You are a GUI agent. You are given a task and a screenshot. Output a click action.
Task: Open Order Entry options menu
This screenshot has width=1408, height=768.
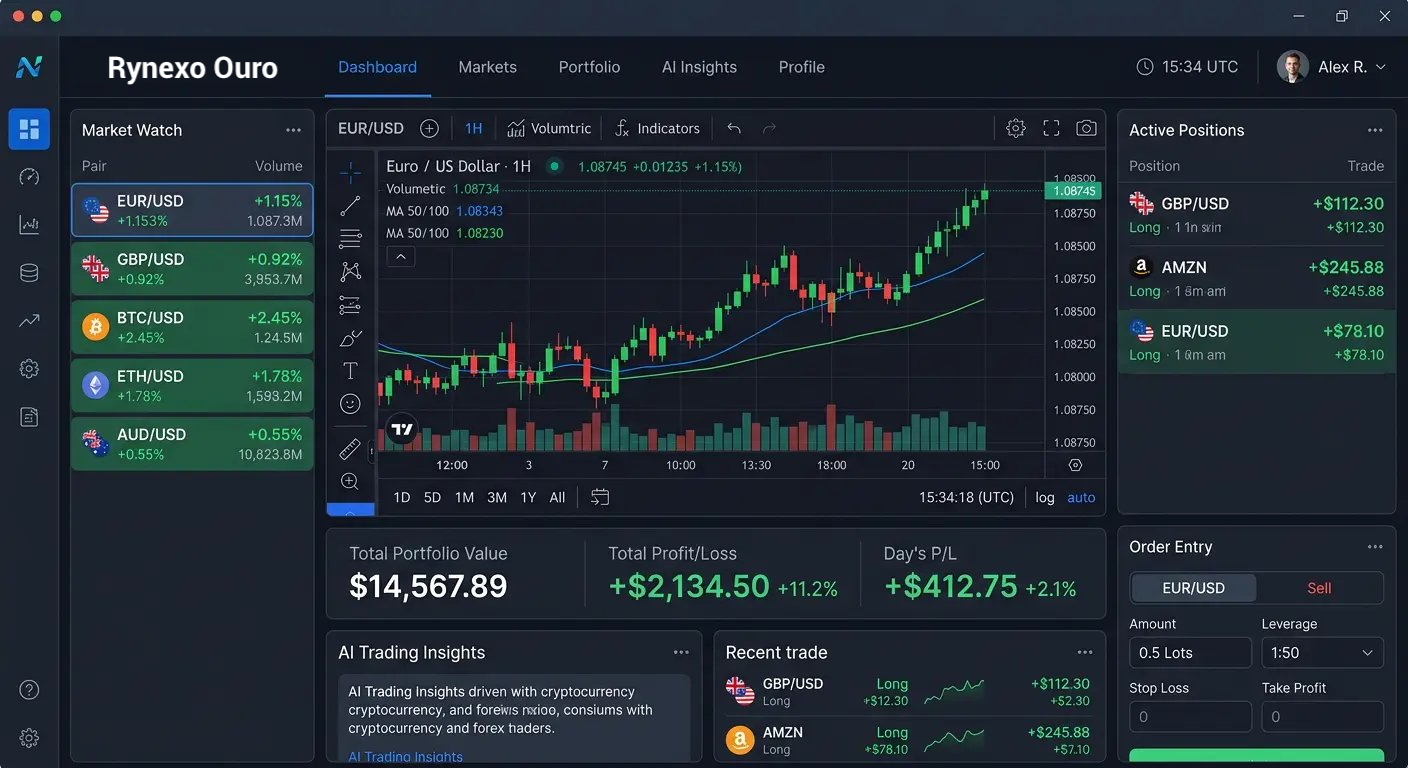click(1375, 547)
